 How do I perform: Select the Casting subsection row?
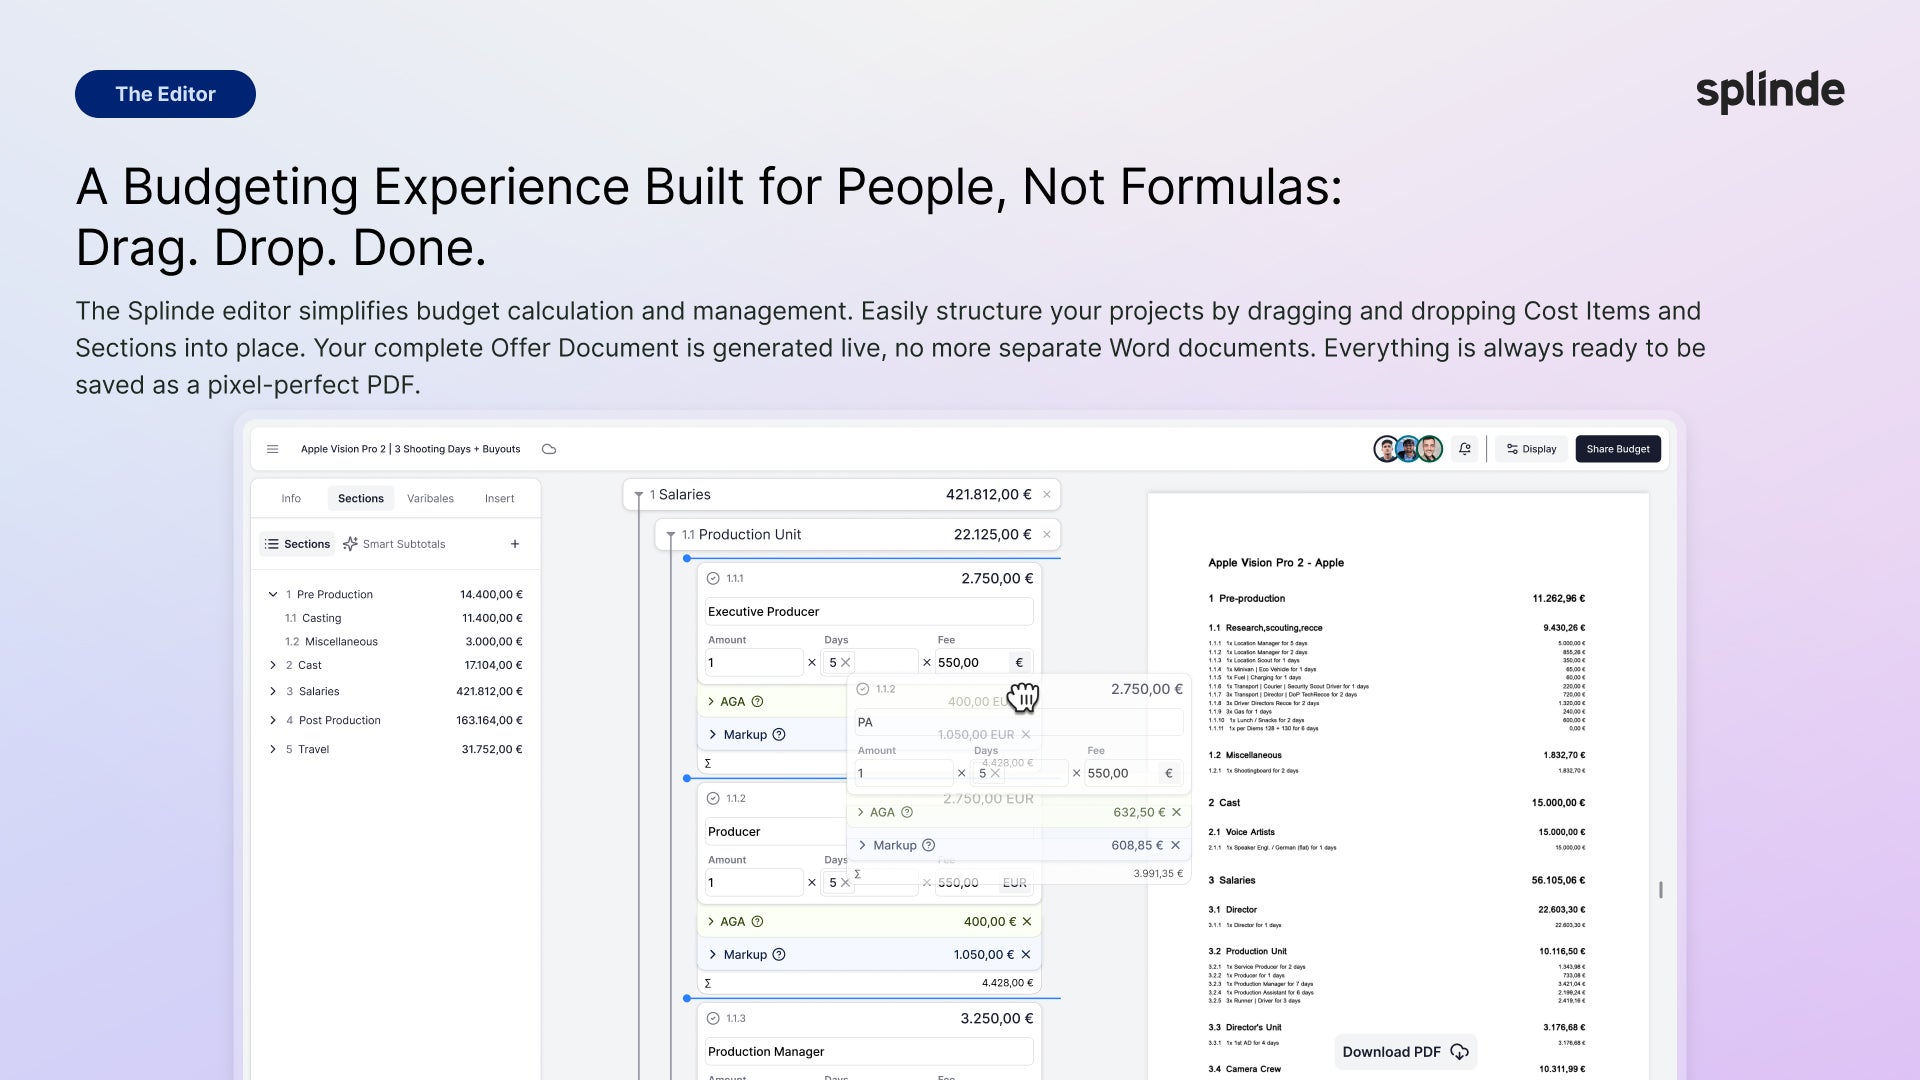click(x=402, y=618)
